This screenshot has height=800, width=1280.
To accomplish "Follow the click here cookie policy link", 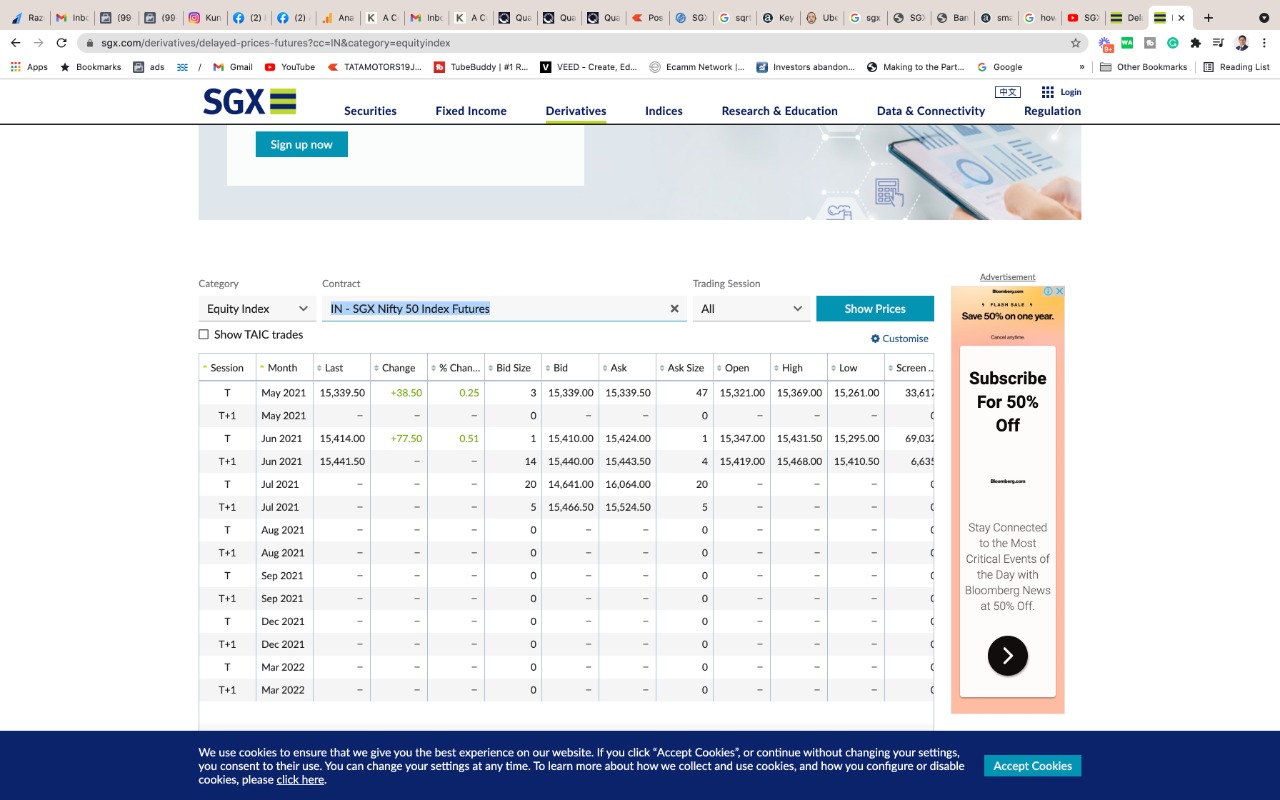I will coord(299,779).
